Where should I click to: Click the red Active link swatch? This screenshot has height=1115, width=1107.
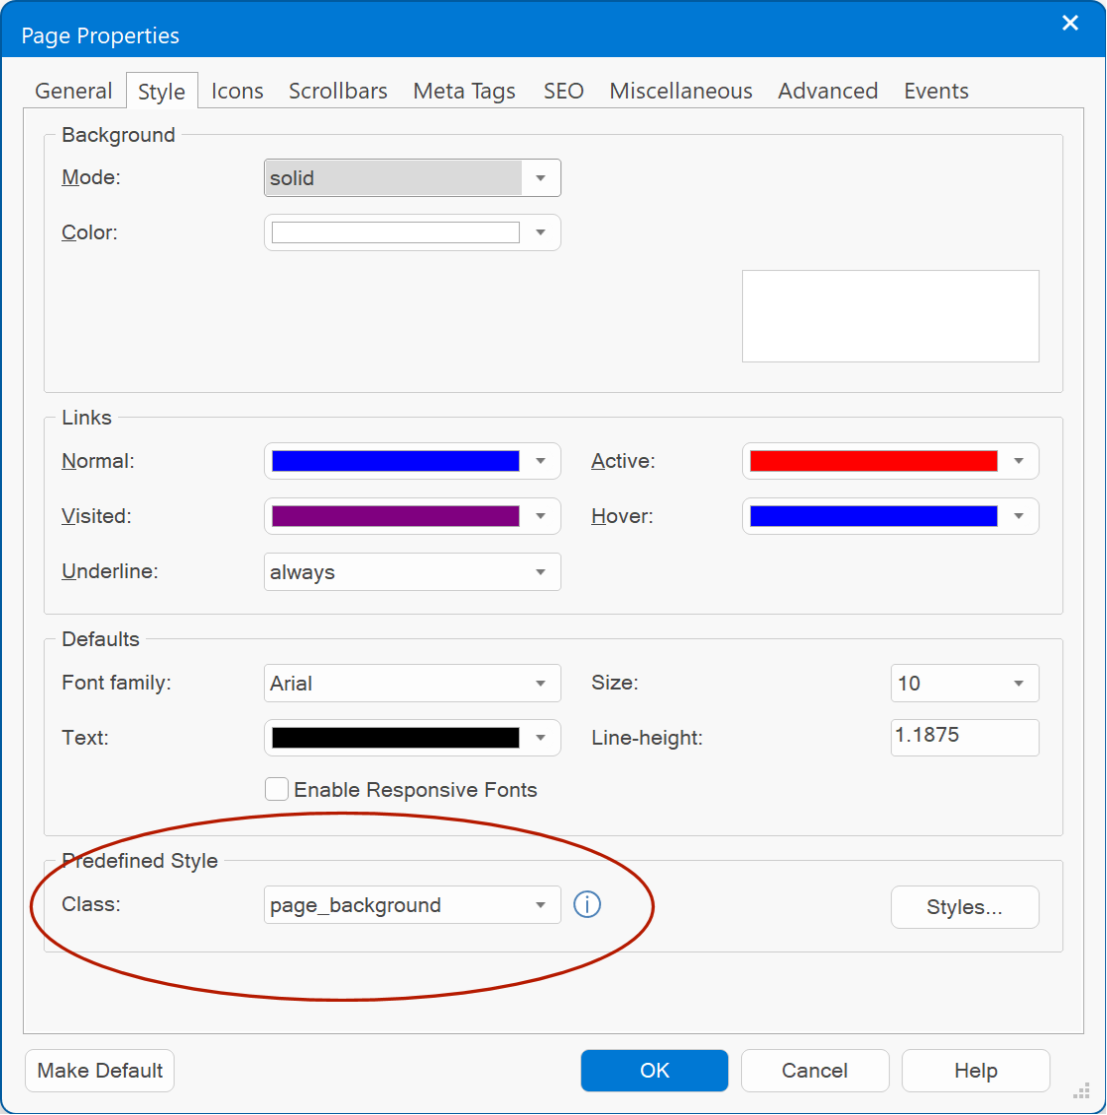pyautogui.click(x=873, y=461)
